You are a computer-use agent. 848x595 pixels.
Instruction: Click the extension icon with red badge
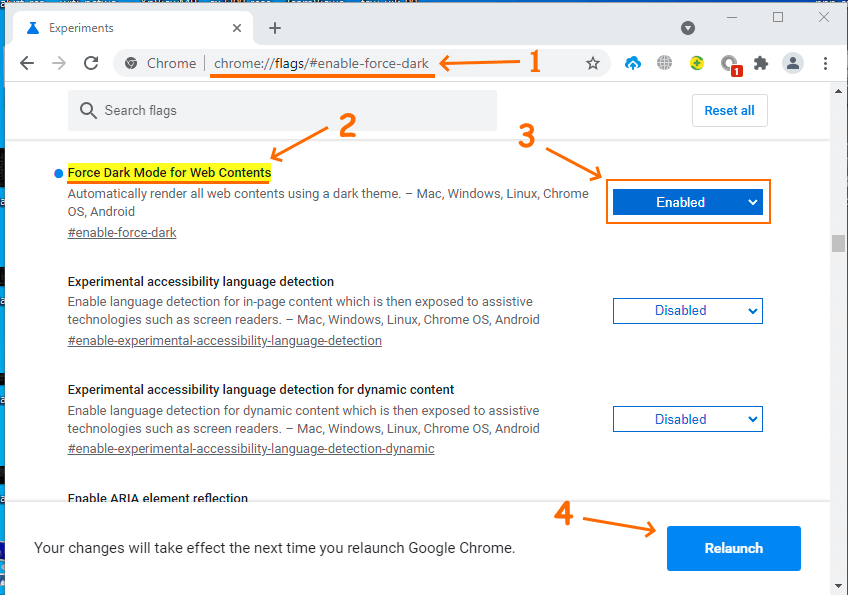click(729, 64)
